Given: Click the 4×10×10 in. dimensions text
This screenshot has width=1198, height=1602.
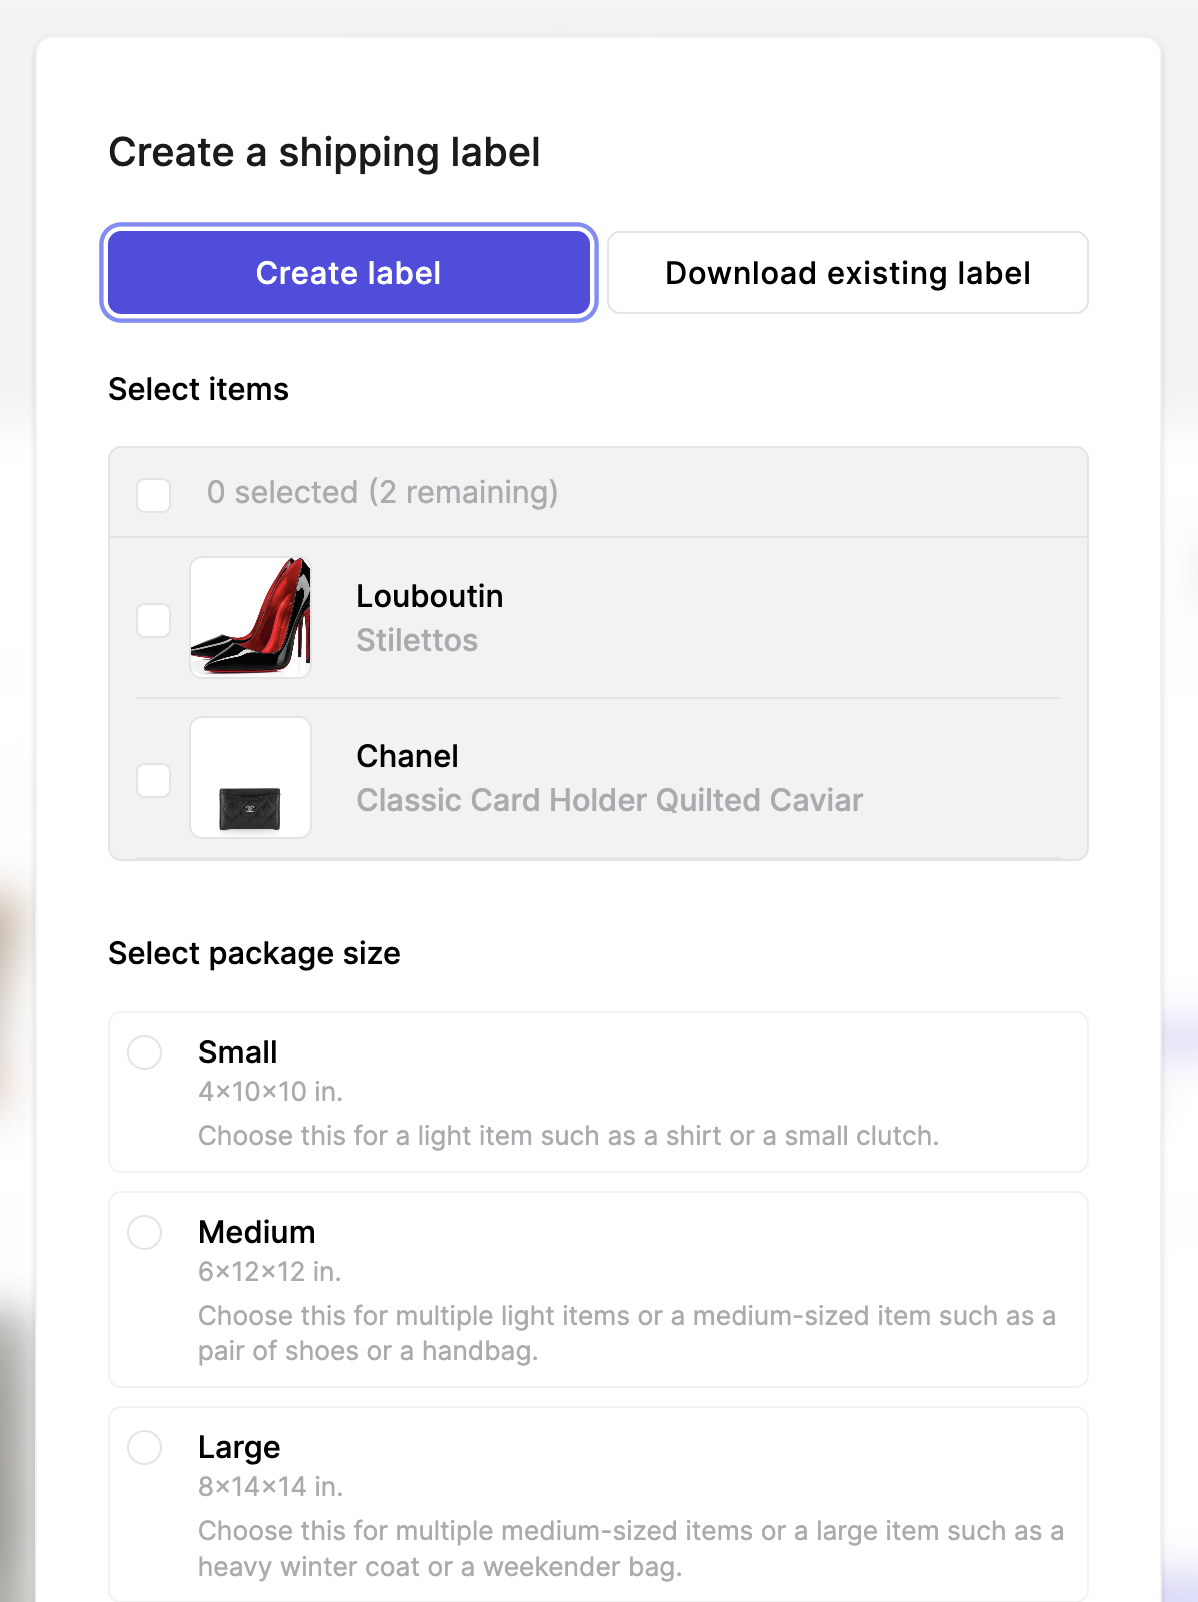Looking at the screenshot, I should [x=271, y=1091].
